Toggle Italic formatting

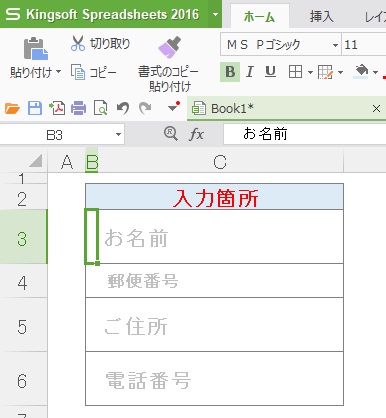[250, 72]
